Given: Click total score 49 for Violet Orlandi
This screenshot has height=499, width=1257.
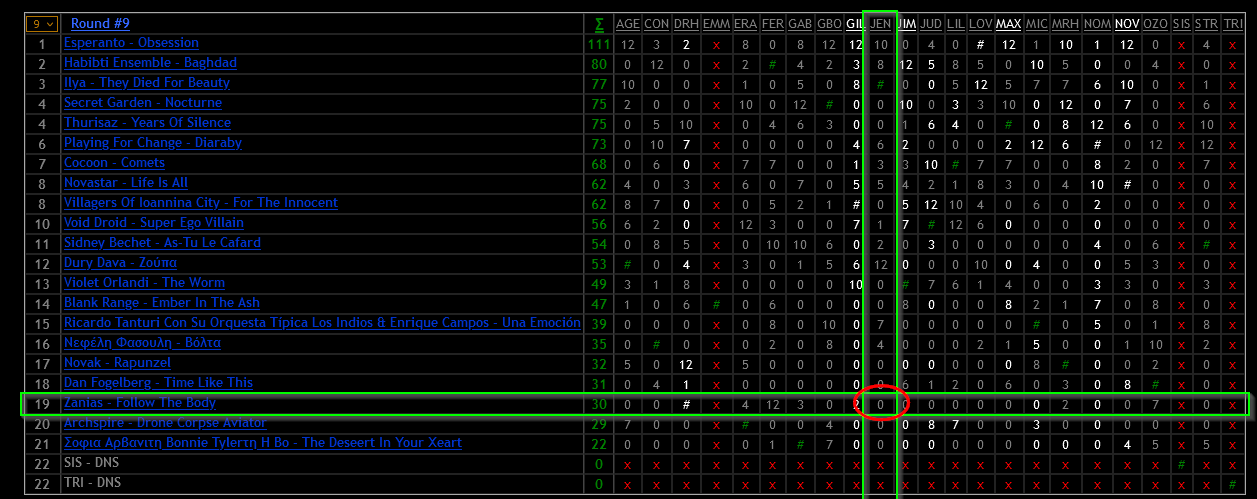Looking at the screenshot, I should pos(599,284).
